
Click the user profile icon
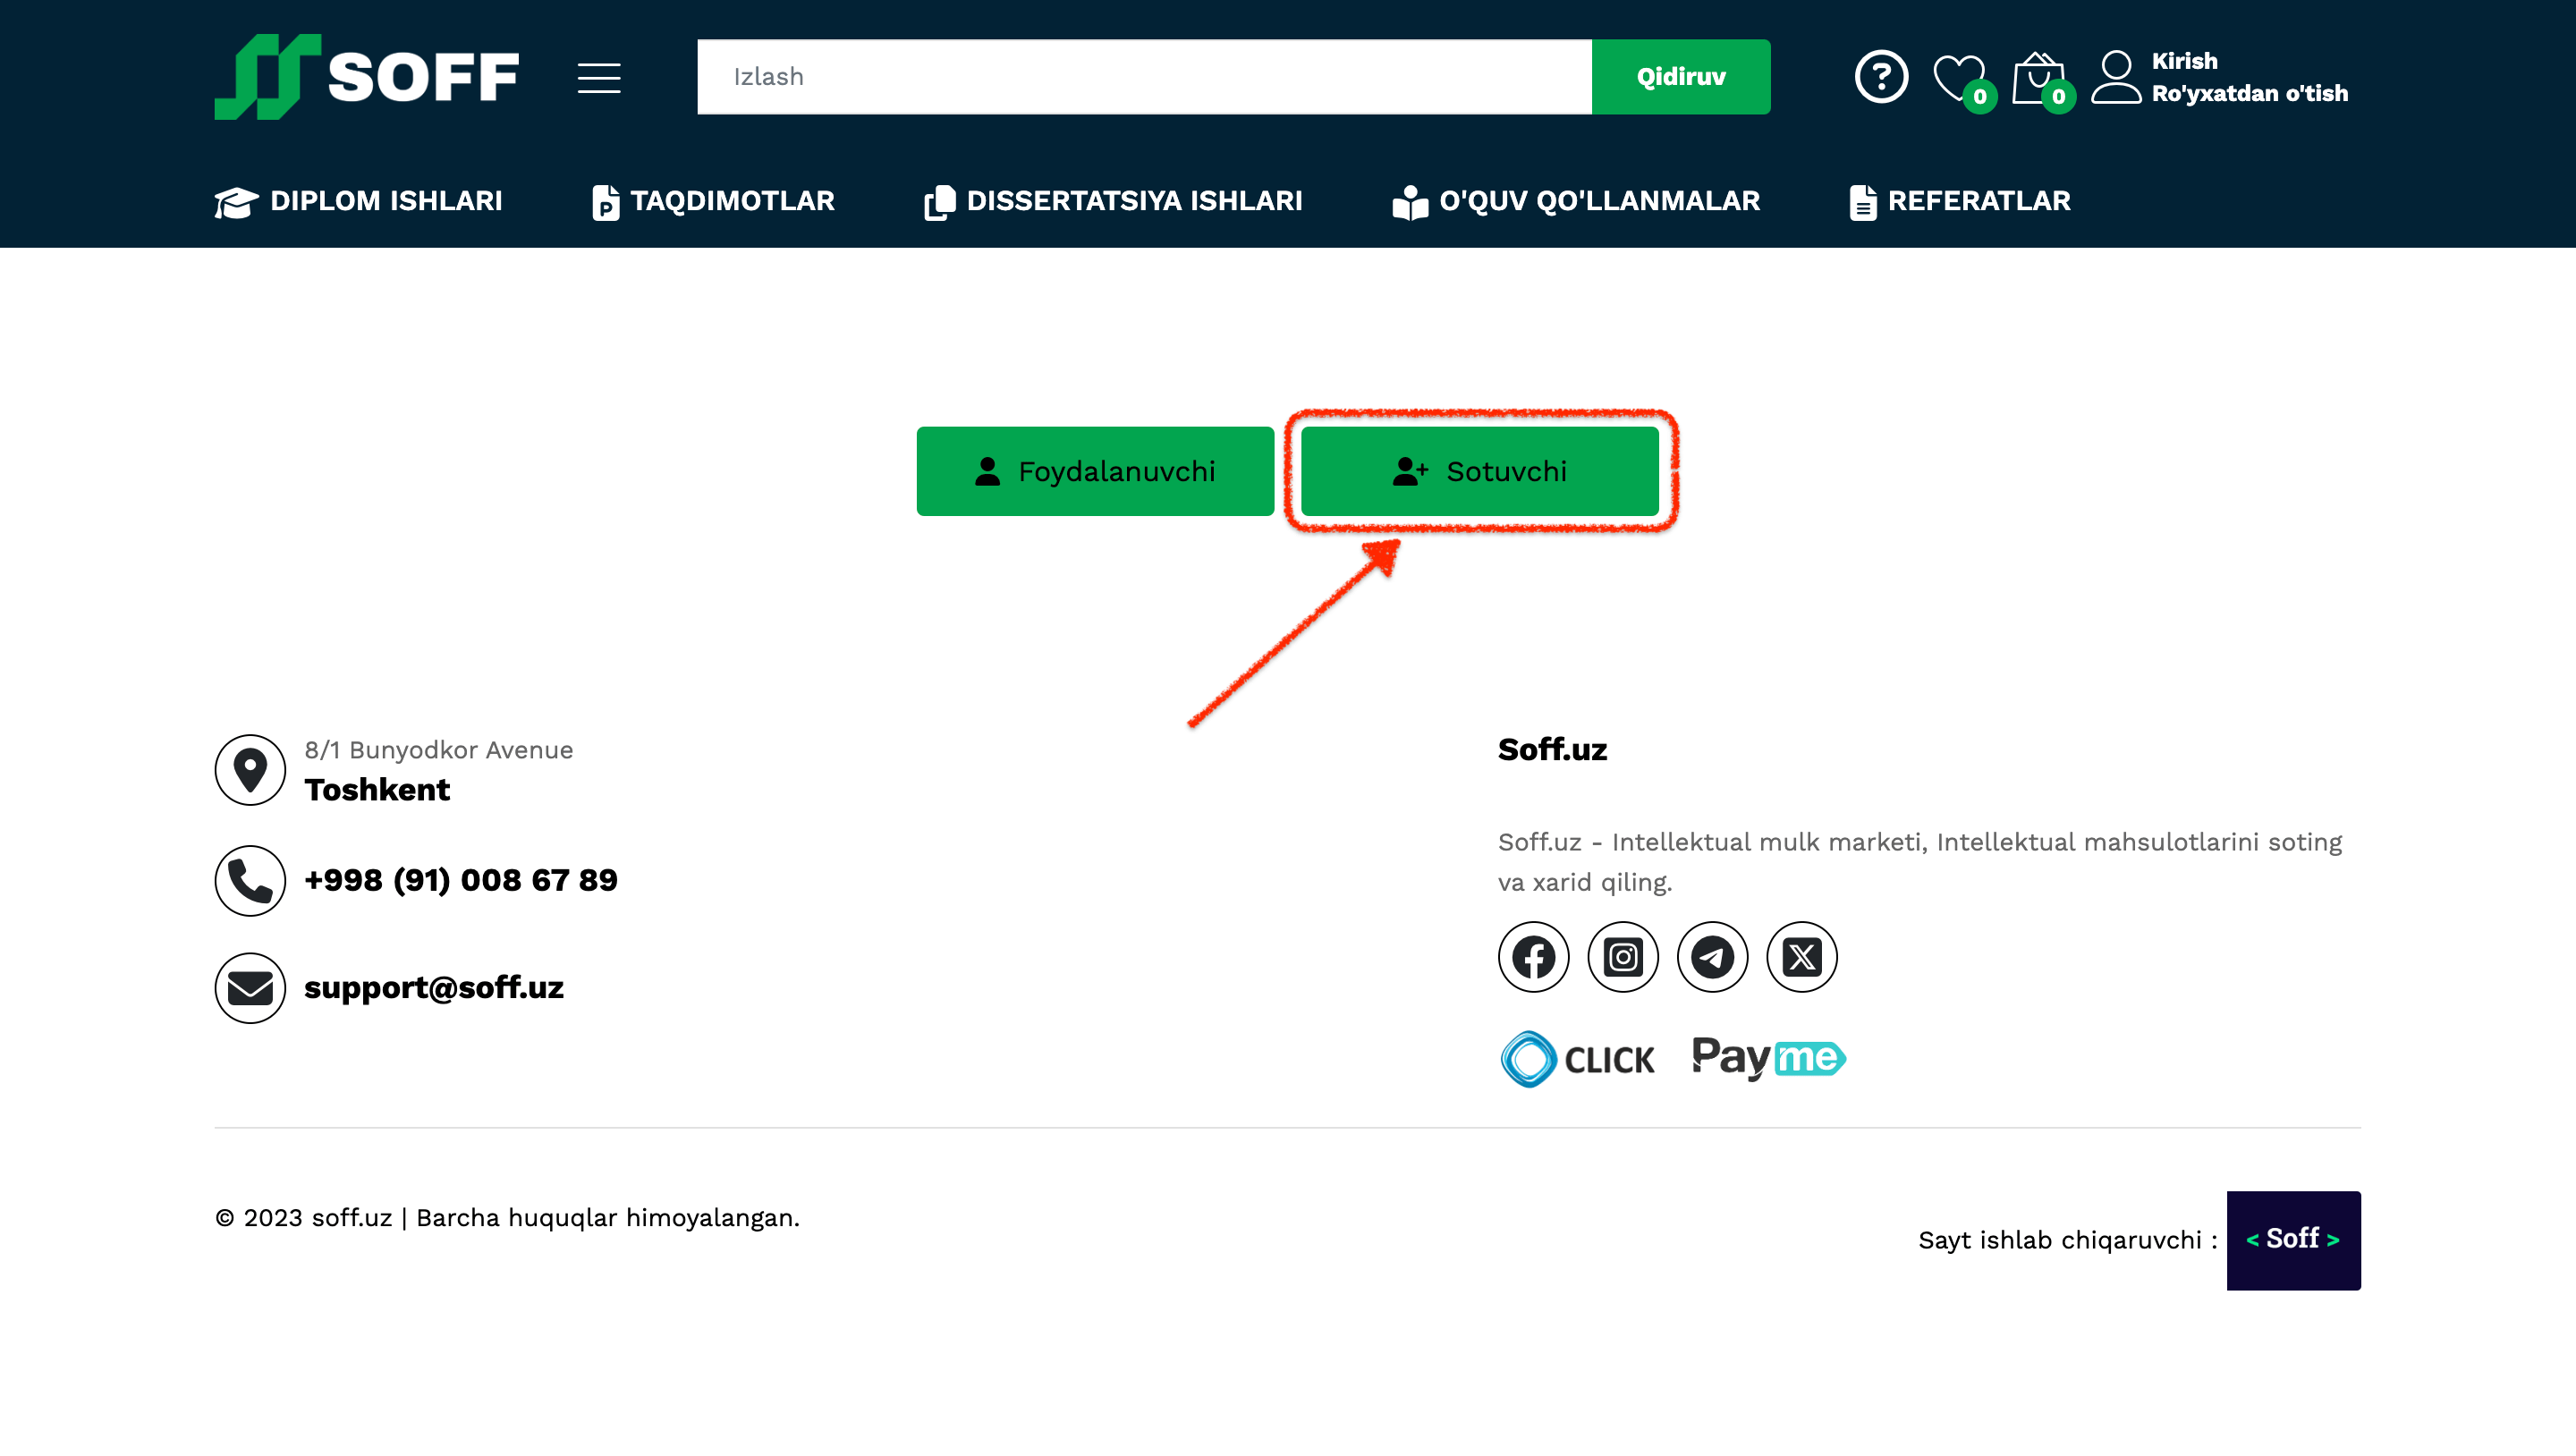click(x=2116, y=77)
